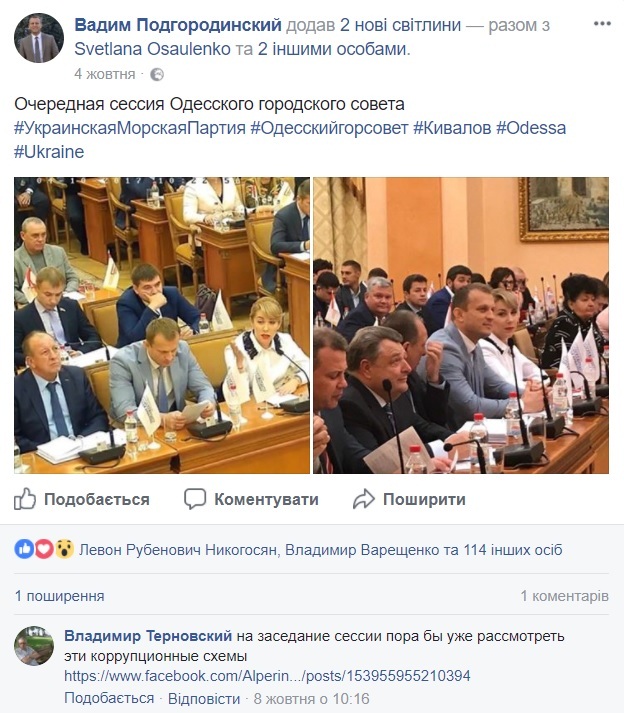Click the blue like reaction icon

pyautogui.click(x=24, y=549)
